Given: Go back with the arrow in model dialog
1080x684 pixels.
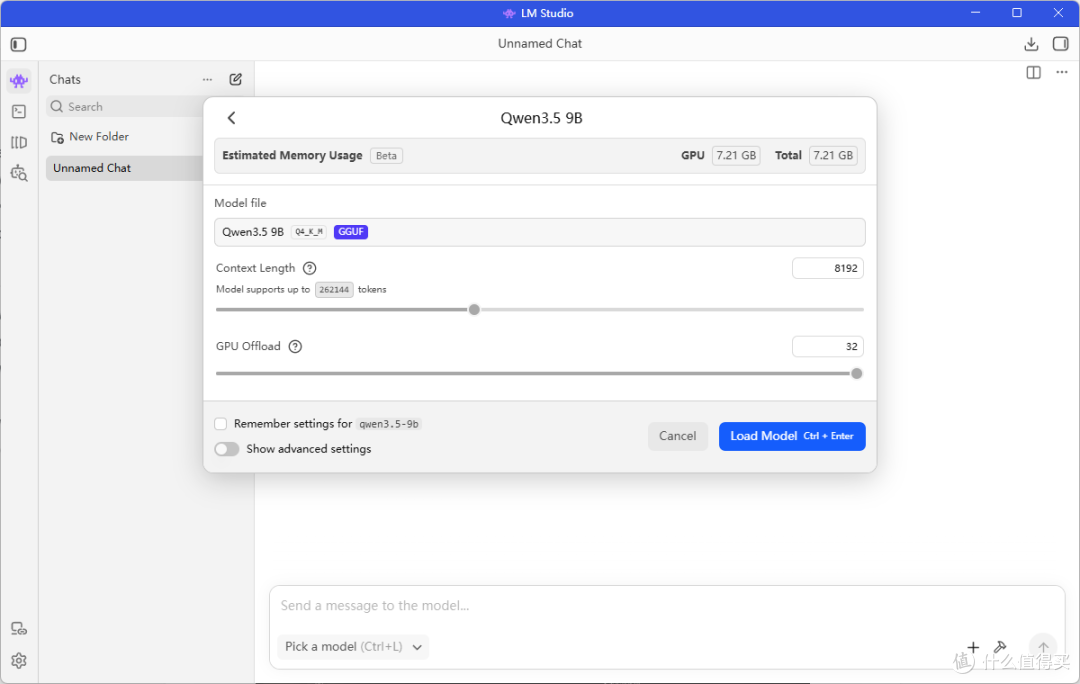Looking at the screenshot, I should (231, 118).
